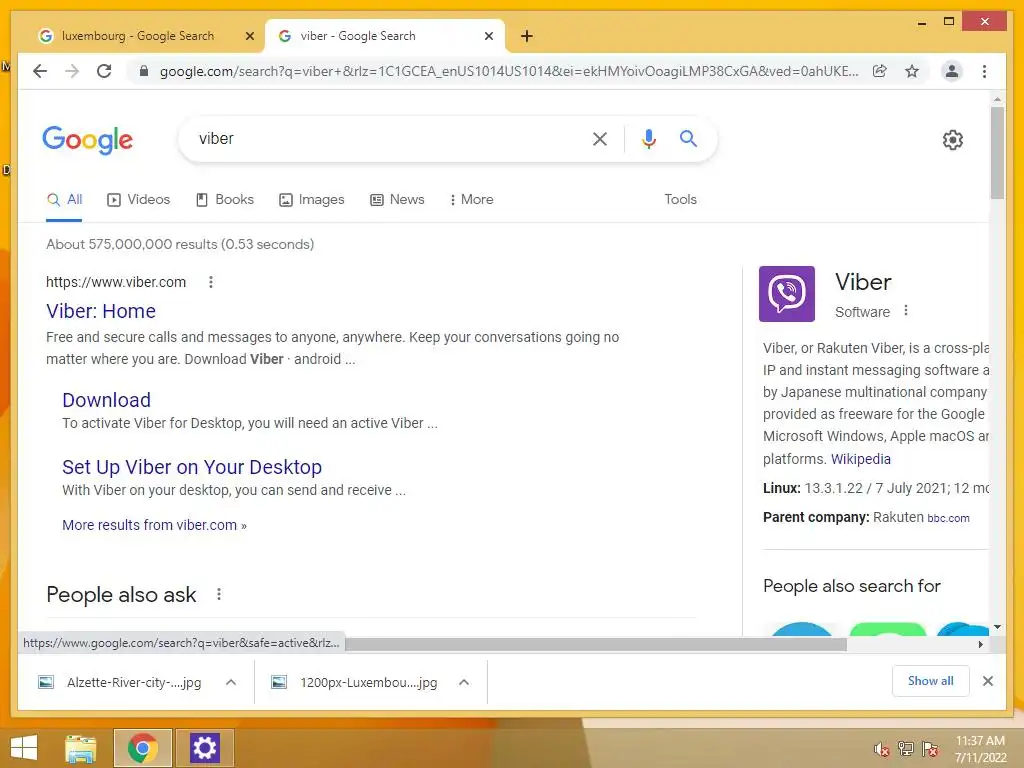
Task: Click the https://www.viber.com URL text
Action: click(116, 282)
